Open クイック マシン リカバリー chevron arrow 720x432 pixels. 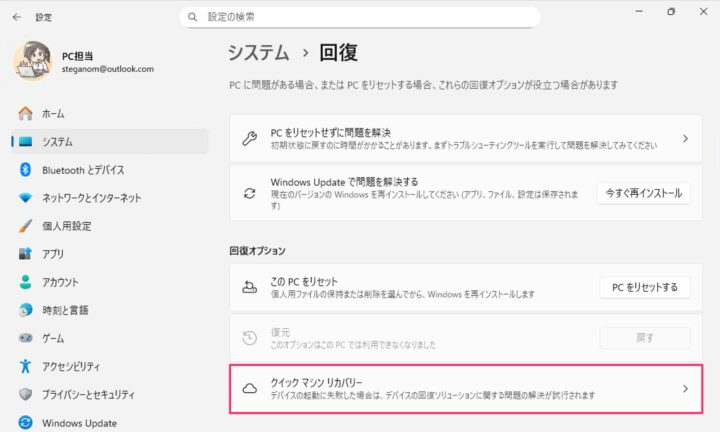(685, 388)
